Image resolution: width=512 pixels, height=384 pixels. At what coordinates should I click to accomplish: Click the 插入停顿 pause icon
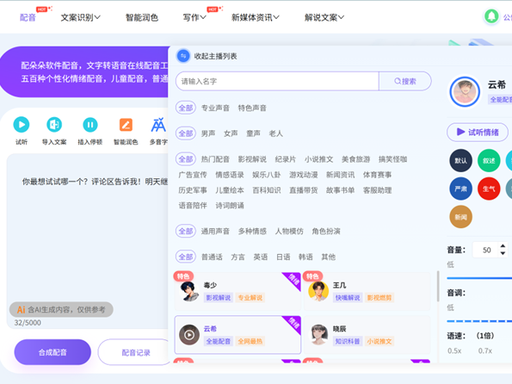(90, 125)
